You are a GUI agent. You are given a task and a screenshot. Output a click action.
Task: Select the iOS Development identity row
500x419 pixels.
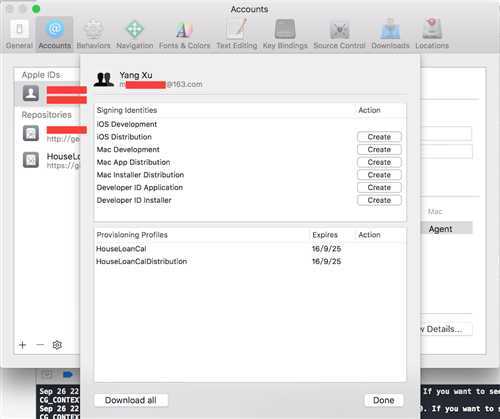[x=250, y=124]
